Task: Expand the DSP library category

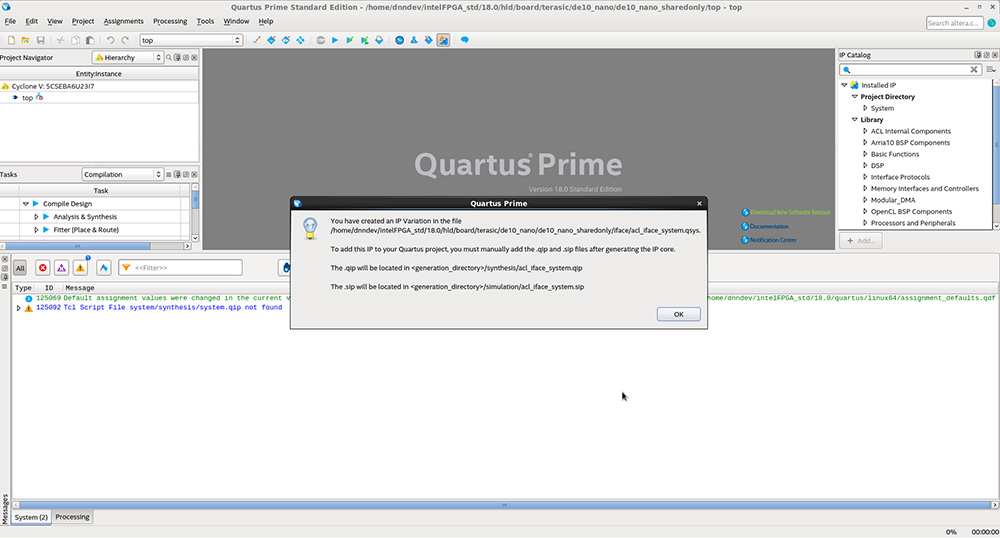Action: click(865, 166)
